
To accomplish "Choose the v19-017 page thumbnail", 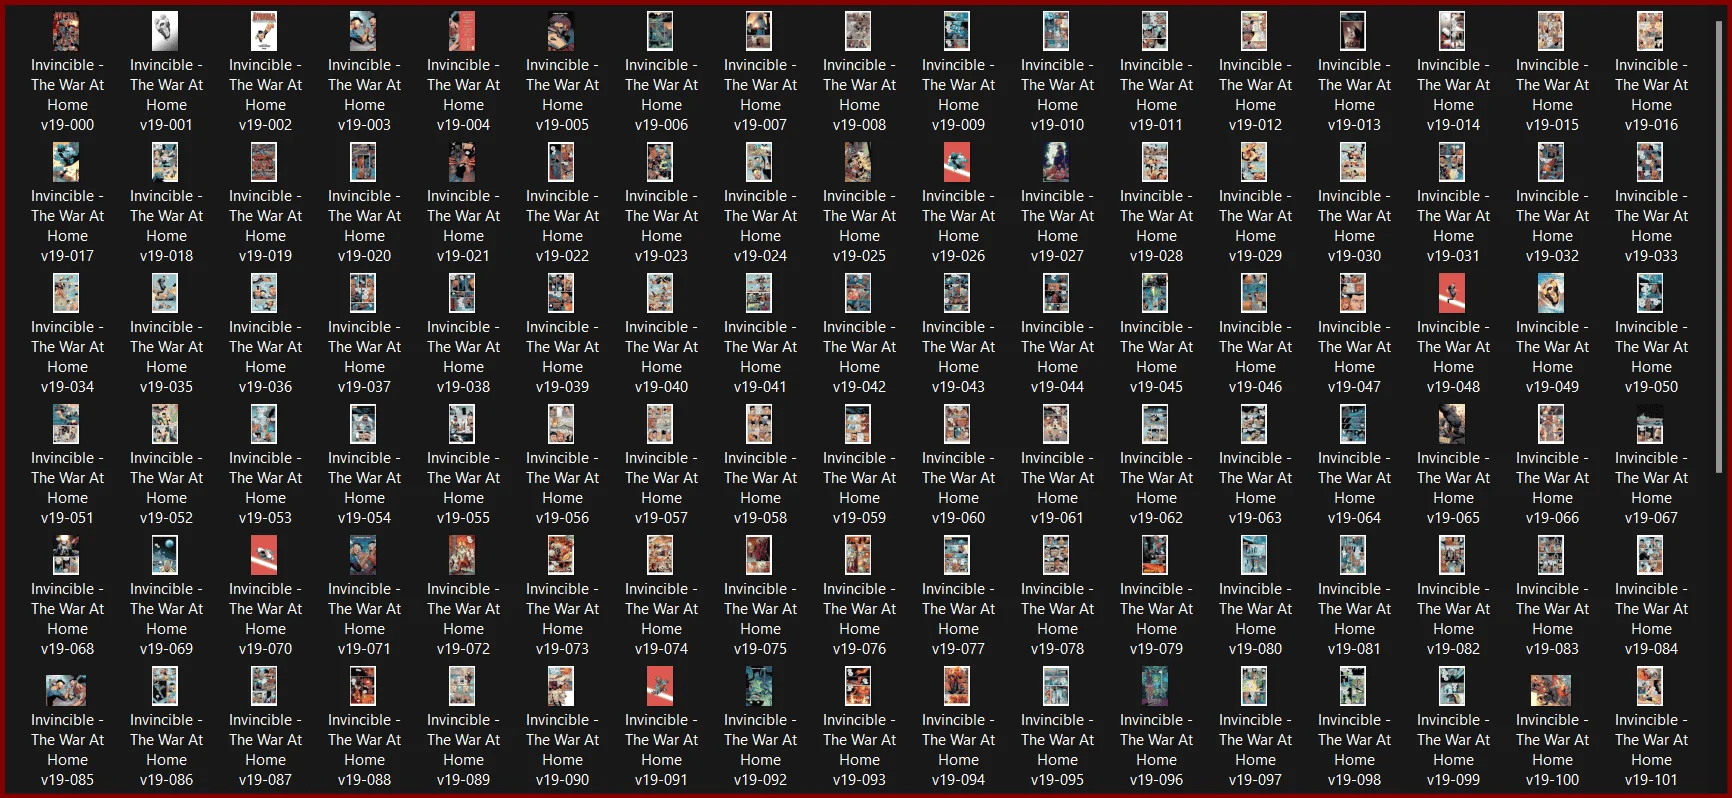I will point(67,163).
